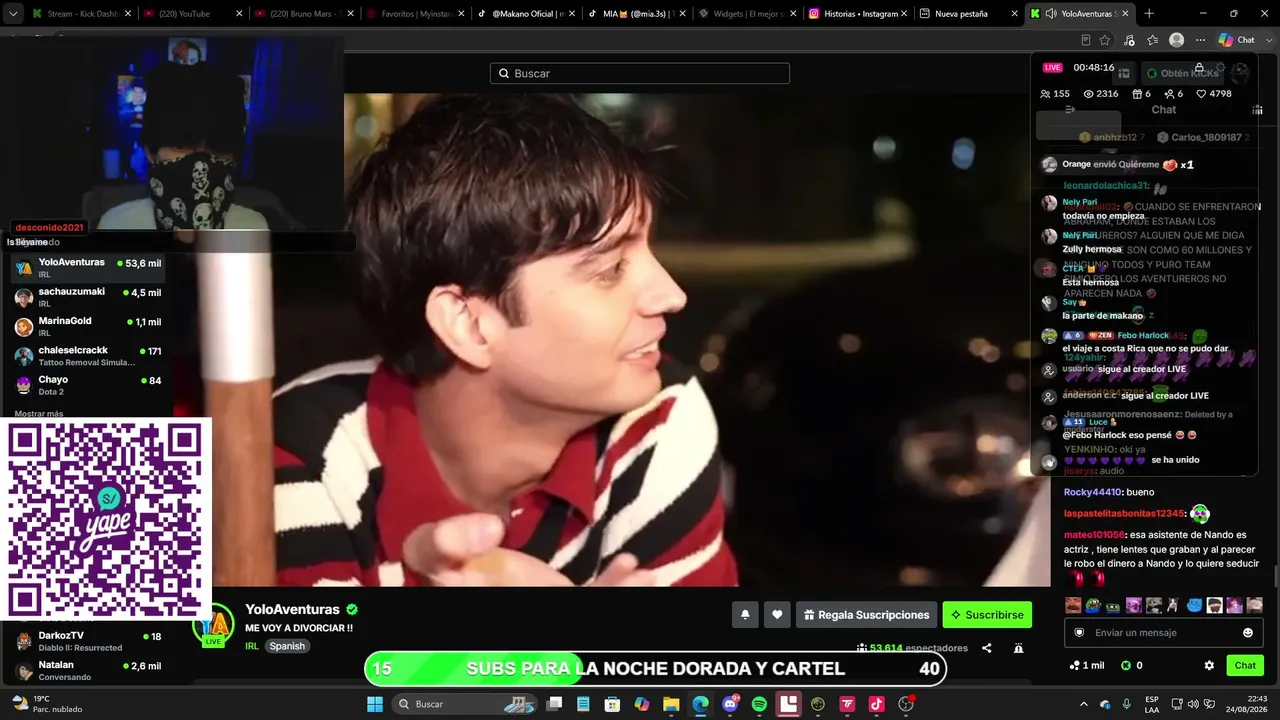Open Edge settings and more menu

tap(1201, 40)
